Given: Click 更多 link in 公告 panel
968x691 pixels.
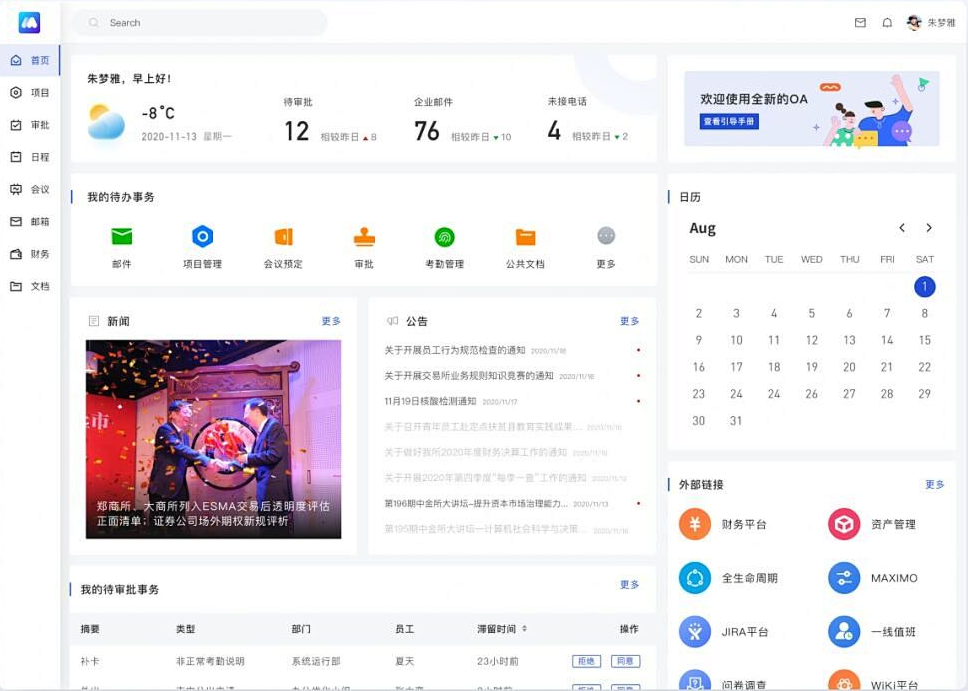Looking at the screenshot, I should (x=629, y=320).
